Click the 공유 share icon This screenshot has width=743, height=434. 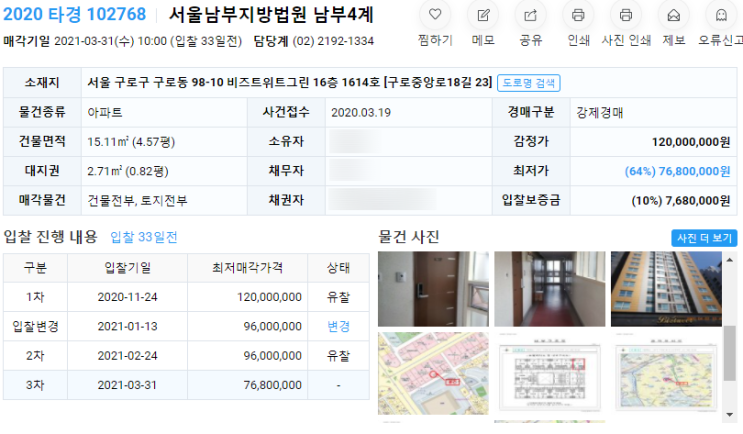(530, 15)
